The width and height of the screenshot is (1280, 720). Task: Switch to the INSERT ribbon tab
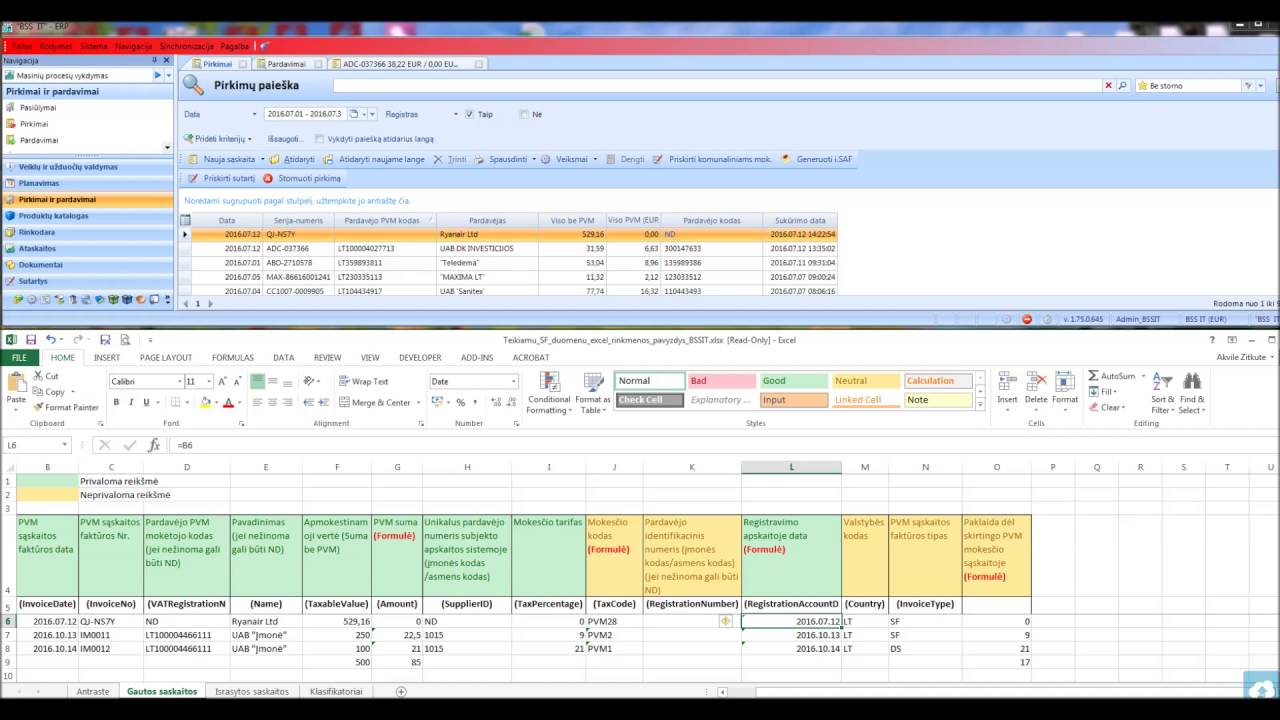[107, 357]
